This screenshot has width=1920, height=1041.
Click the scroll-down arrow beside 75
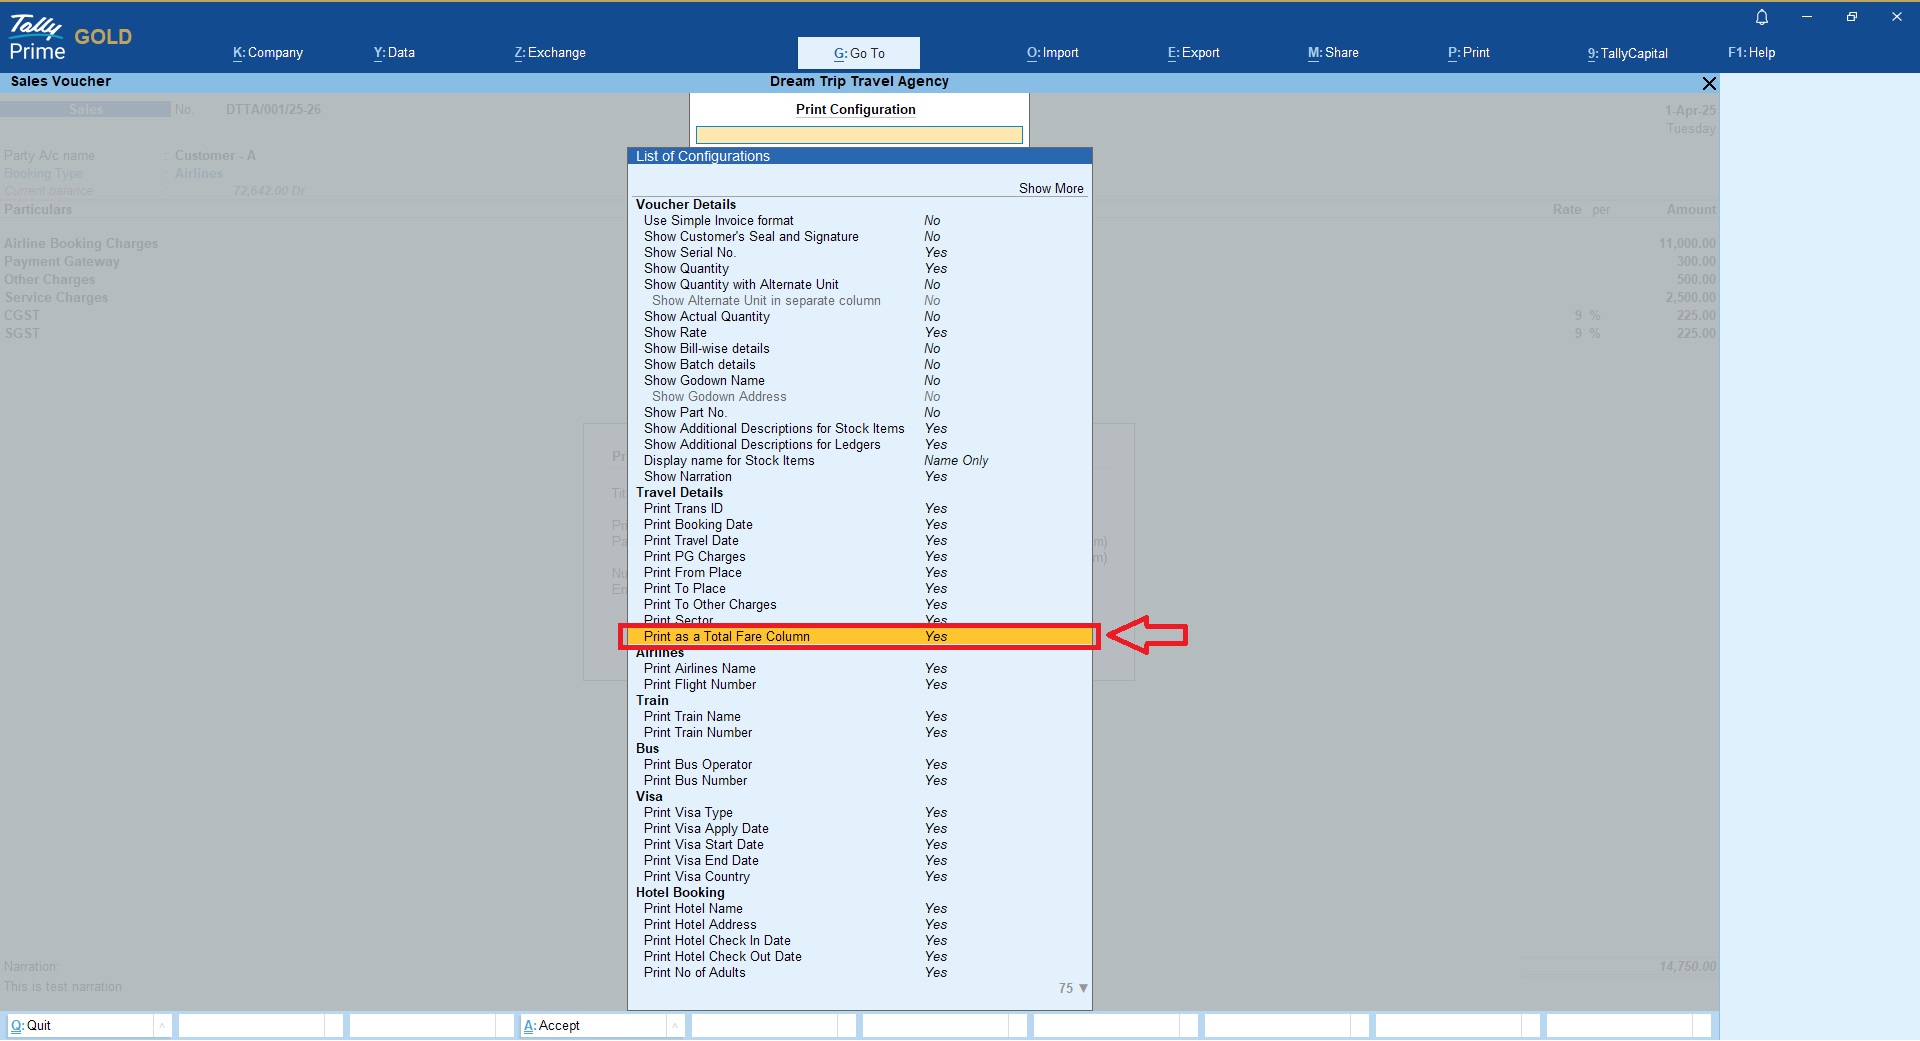click(x=1083, y=988)
